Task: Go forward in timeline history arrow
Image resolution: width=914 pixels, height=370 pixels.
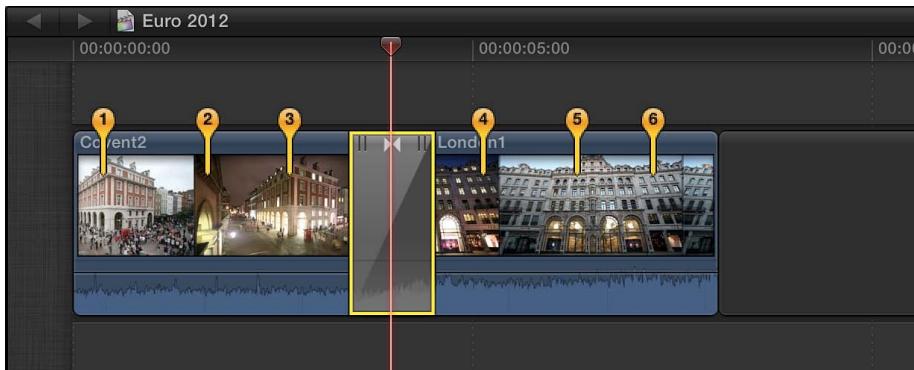Action: 85,22
